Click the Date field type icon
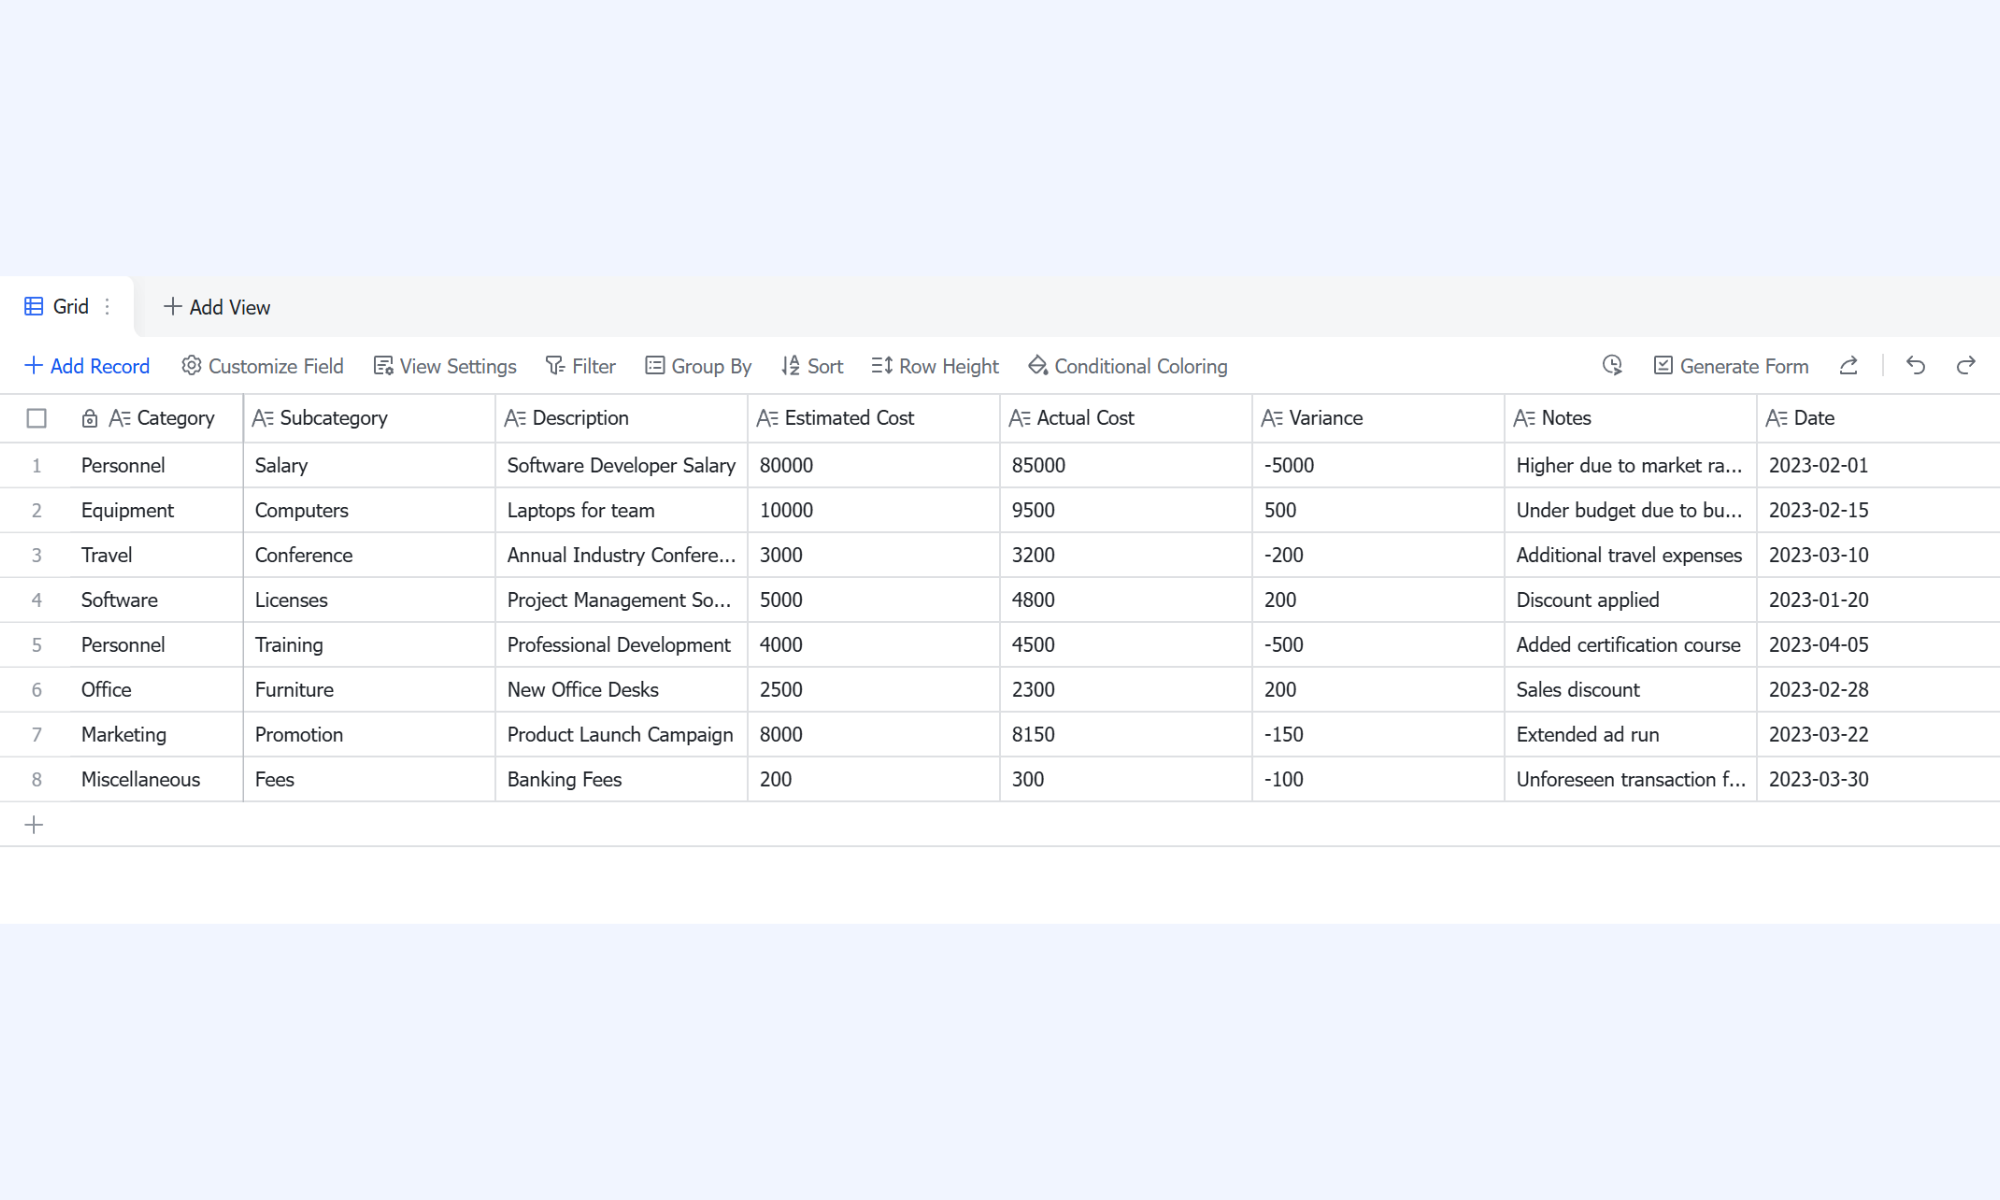The width and height of the screenshot is (2000, 1200). [1777, 418]
